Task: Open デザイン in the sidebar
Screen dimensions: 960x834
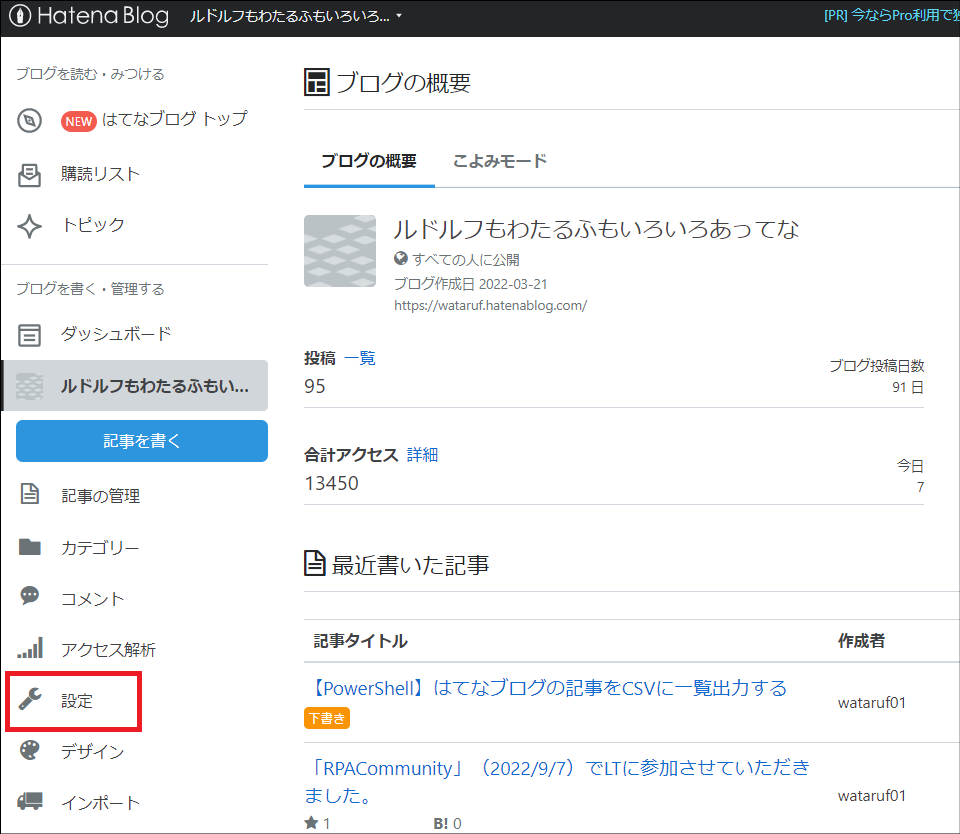Action: pos(92,751)
